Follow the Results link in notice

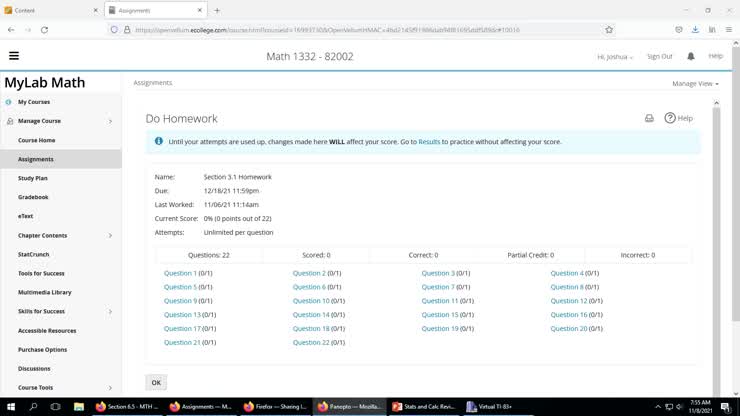click(x=429, y=142)
